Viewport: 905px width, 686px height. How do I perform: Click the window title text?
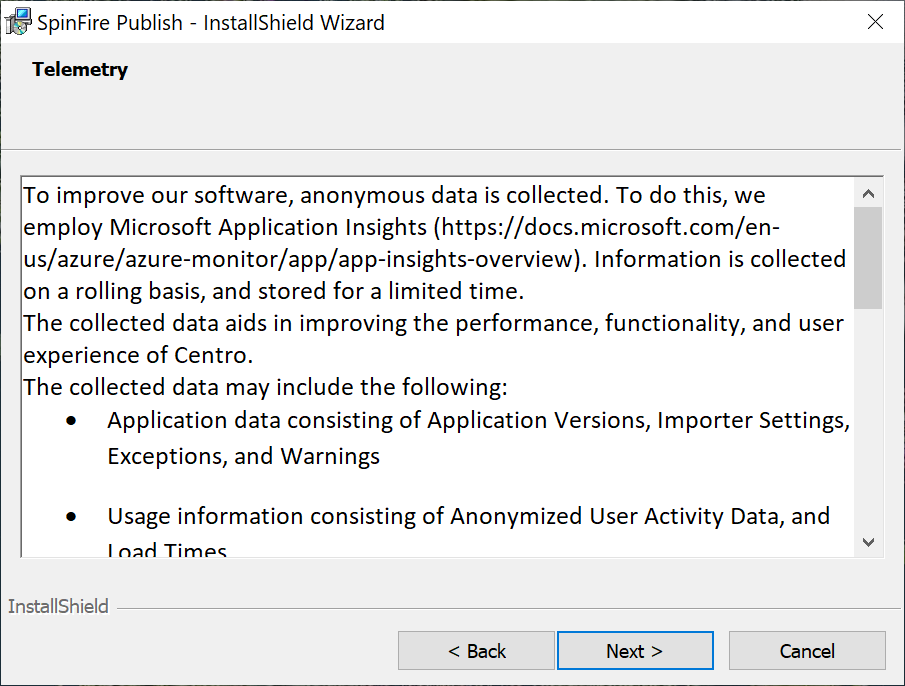(x=211, y=22)
